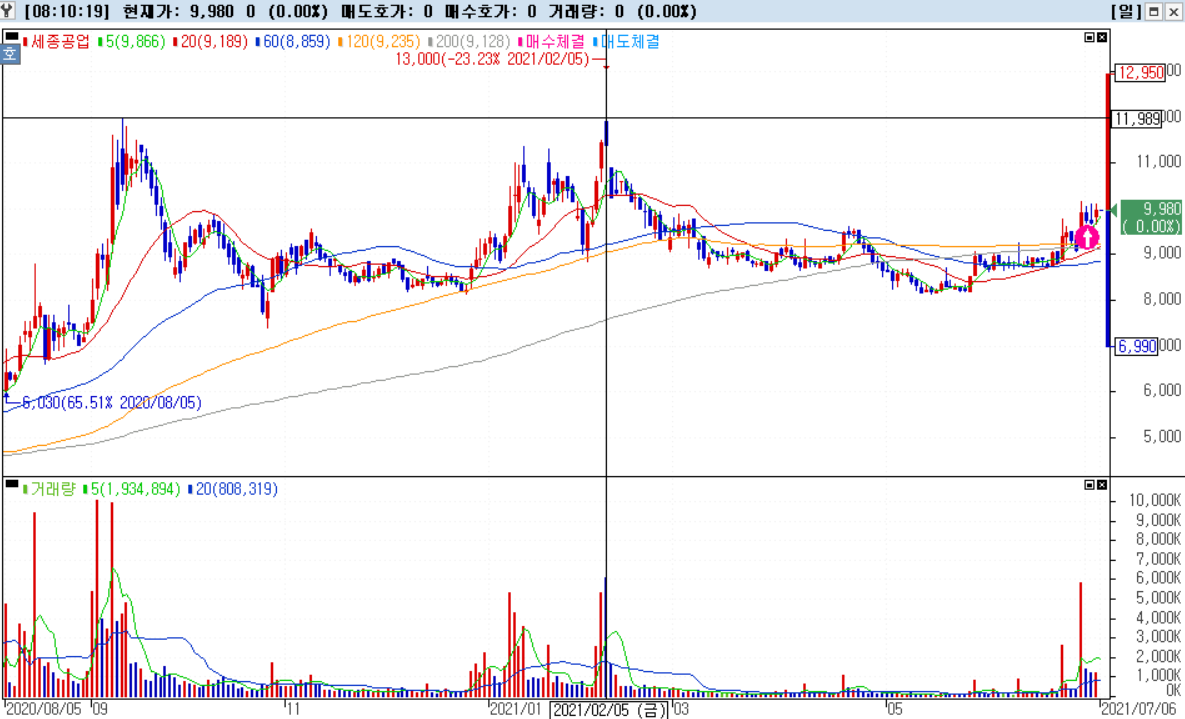Close the chart window via title bar X
This screenshot has width=1185, height=719.
(1173, 11)
